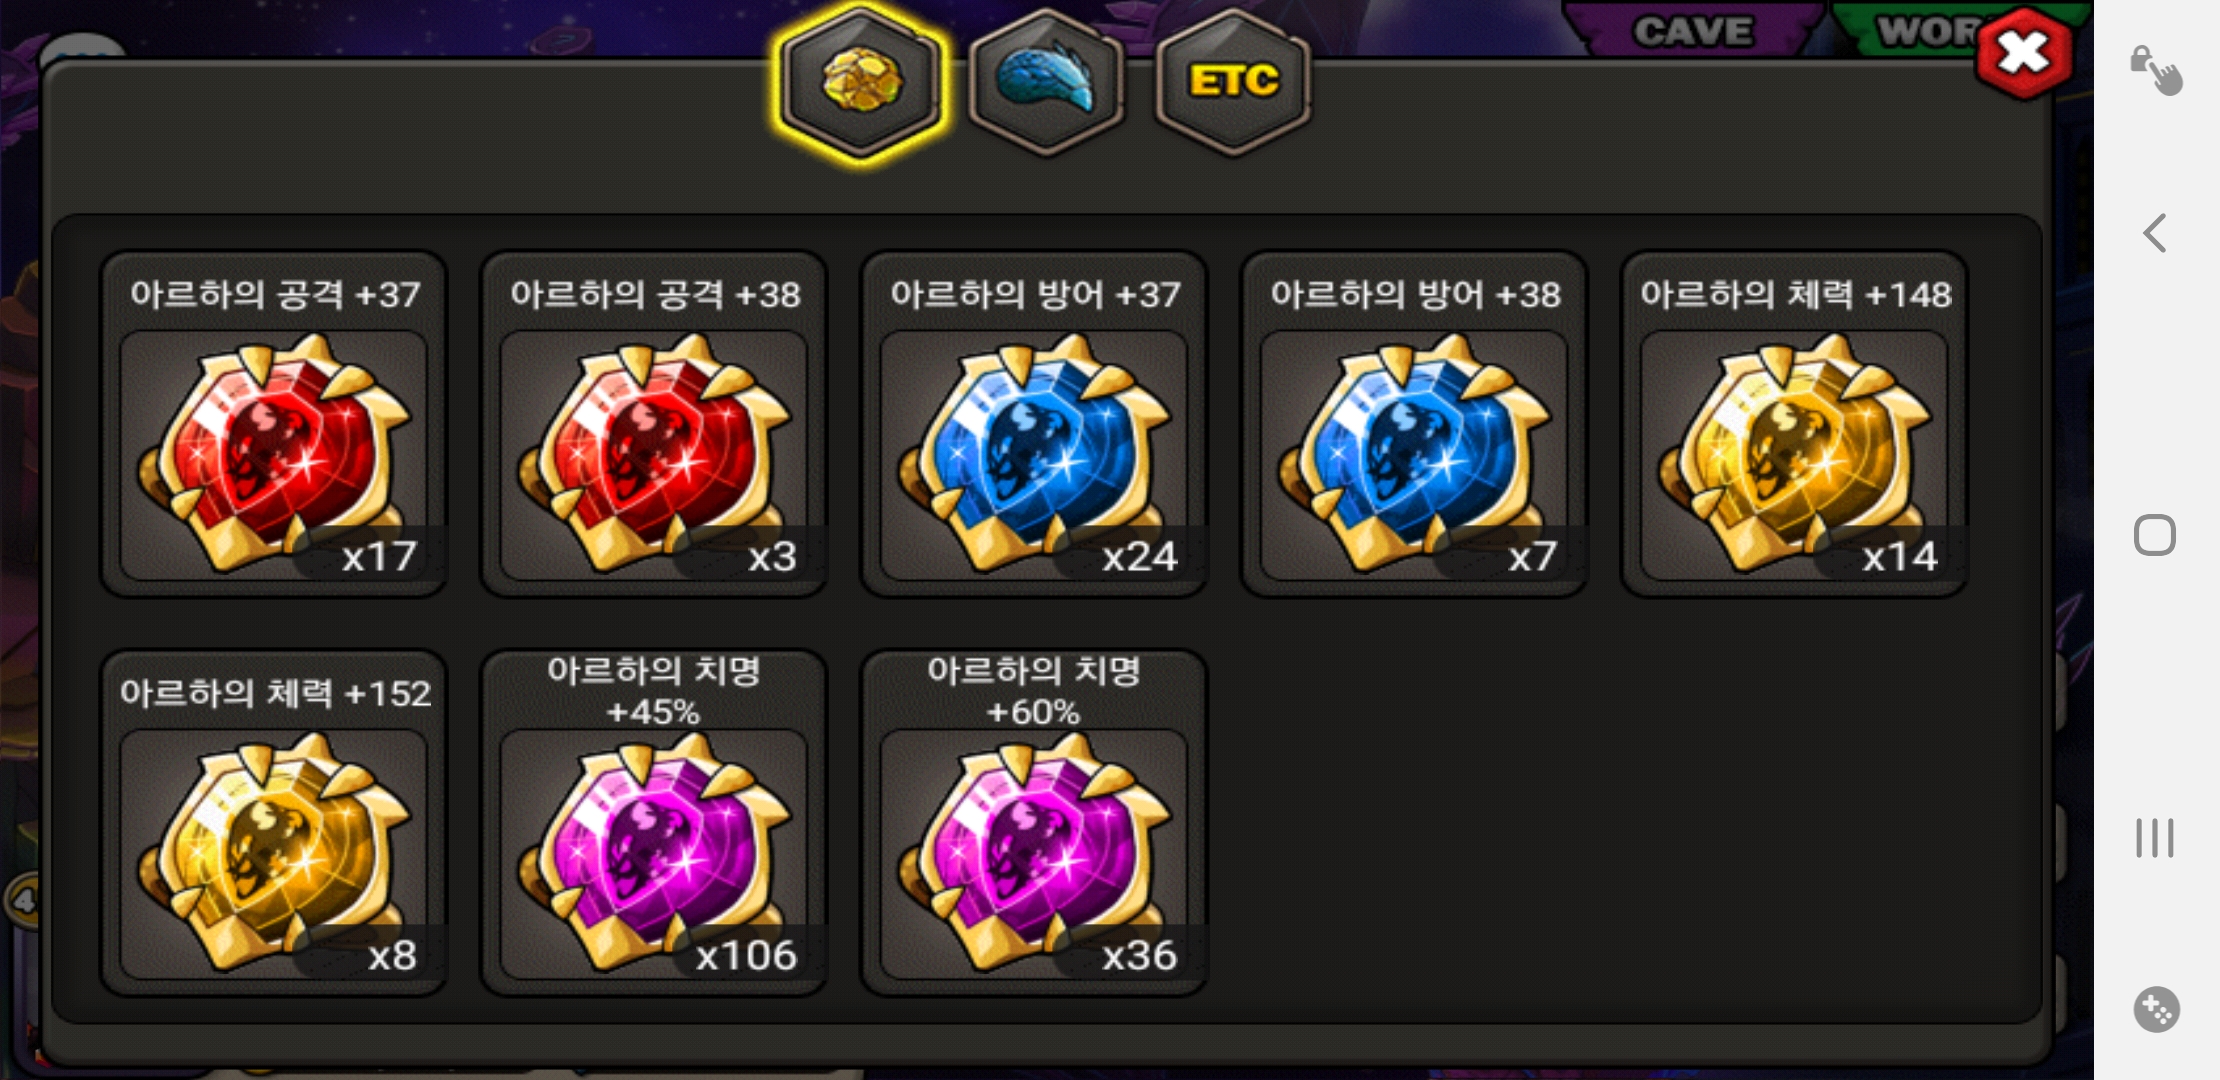Toggle the touch lock icon
This screenshot has height=1080, width=2220.
pyautogui.click(x=2155, y=70)
